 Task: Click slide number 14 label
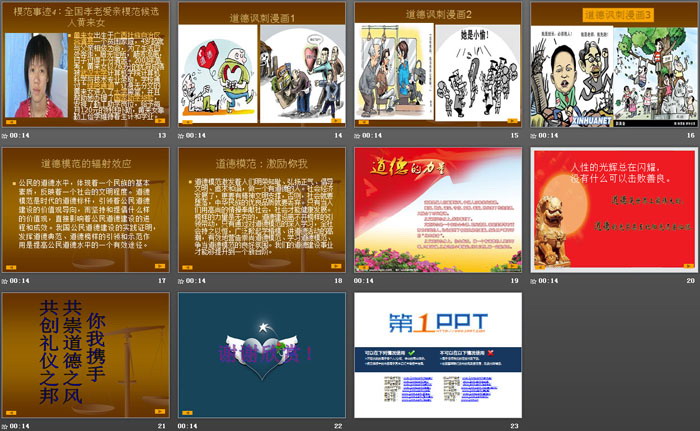[x=338, y=135]
